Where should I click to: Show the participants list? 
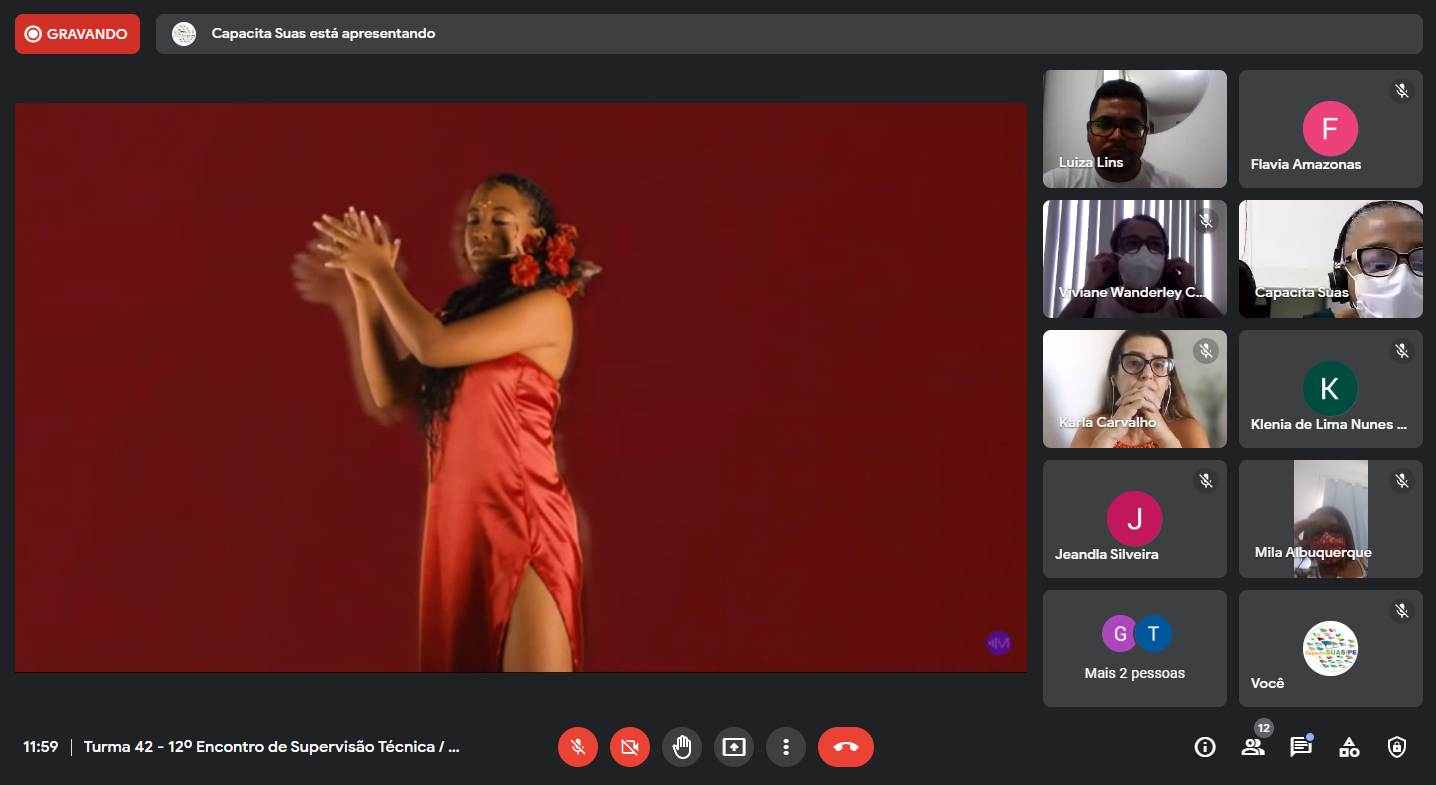[1253, 747]
